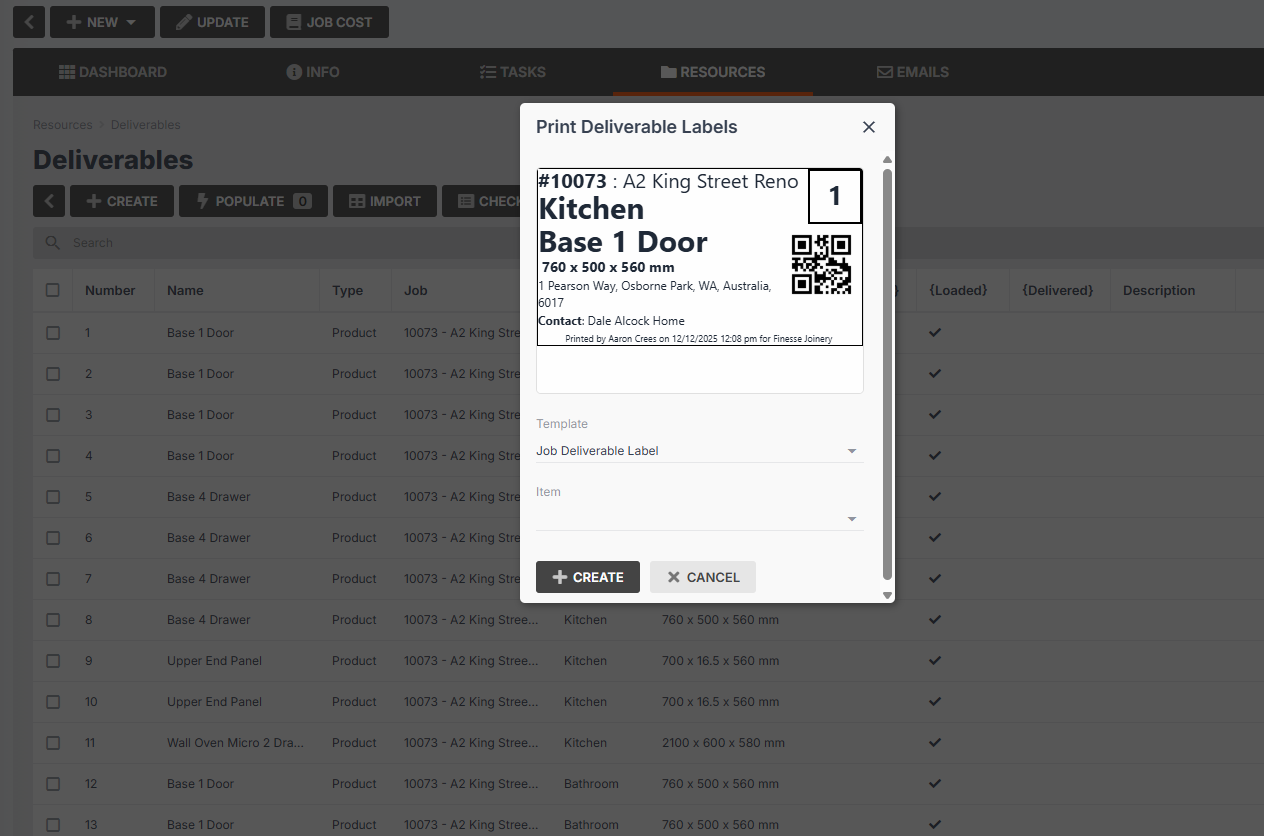The width and height of the screenshot is (1264, 836).
Task: Switch to the Dashboard tab
Action: click(x=113, y=72)
